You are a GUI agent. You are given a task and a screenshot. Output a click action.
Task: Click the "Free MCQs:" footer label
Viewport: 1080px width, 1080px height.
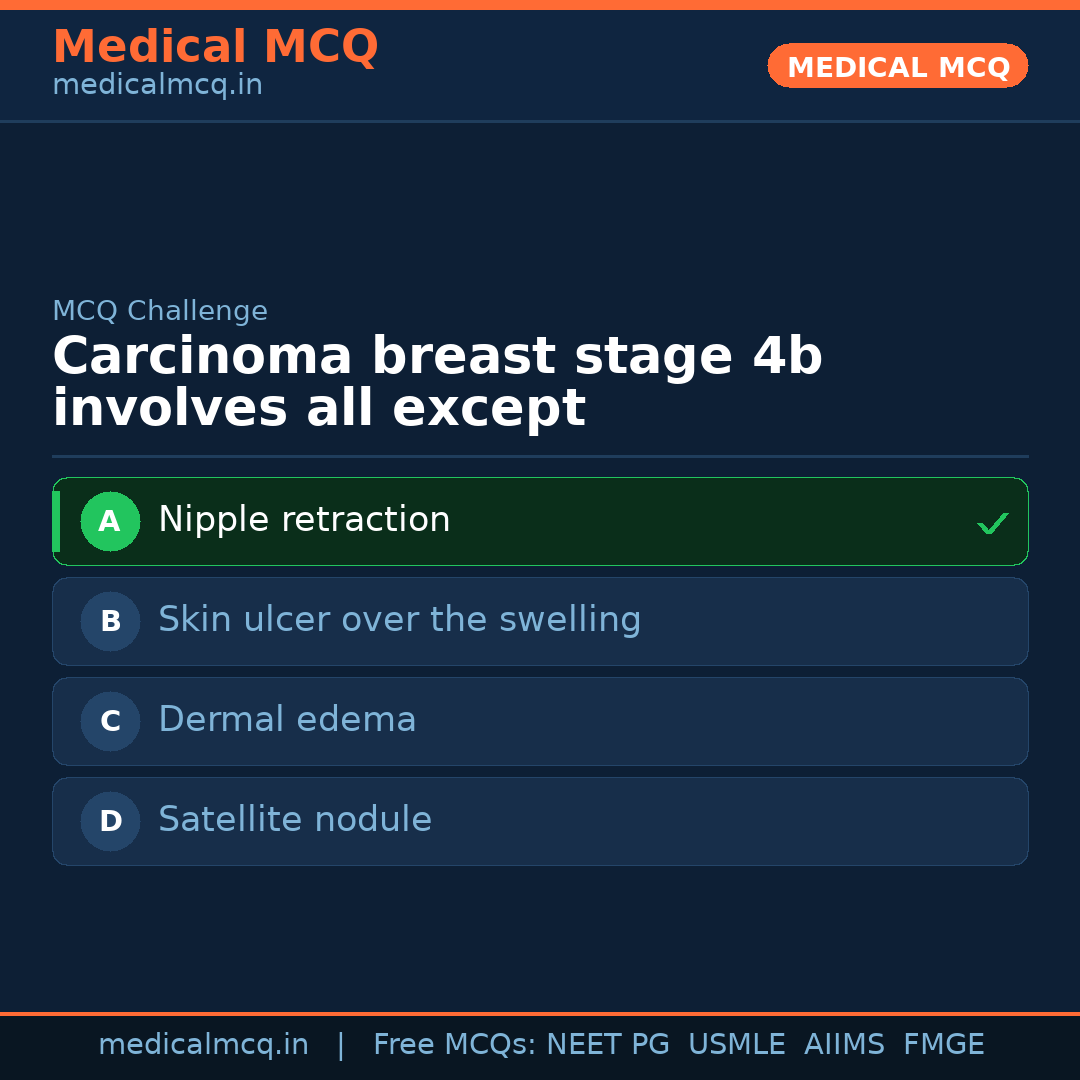coord(455,1045)
